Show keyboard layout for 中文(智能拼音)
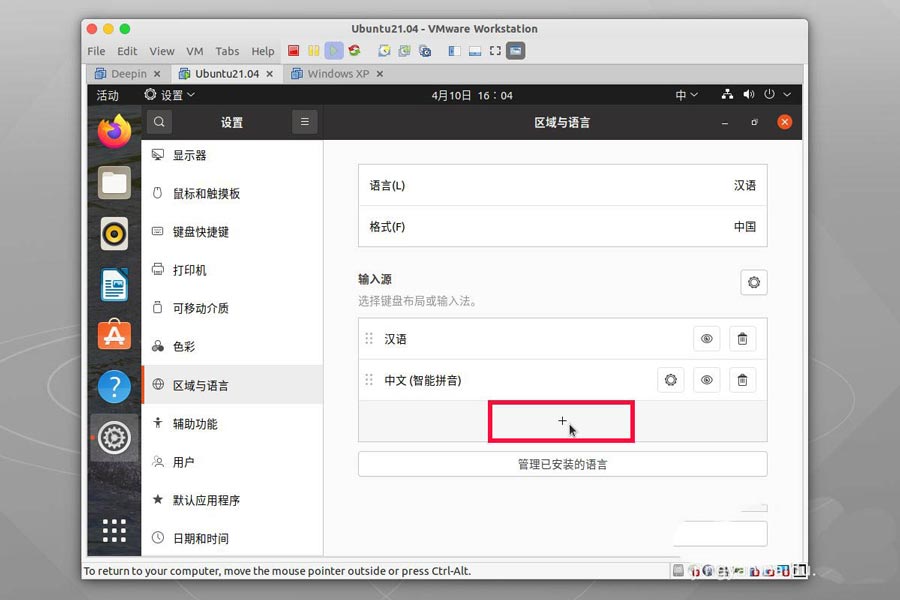This screenshot has height=600, width=900. pos(706,380)
